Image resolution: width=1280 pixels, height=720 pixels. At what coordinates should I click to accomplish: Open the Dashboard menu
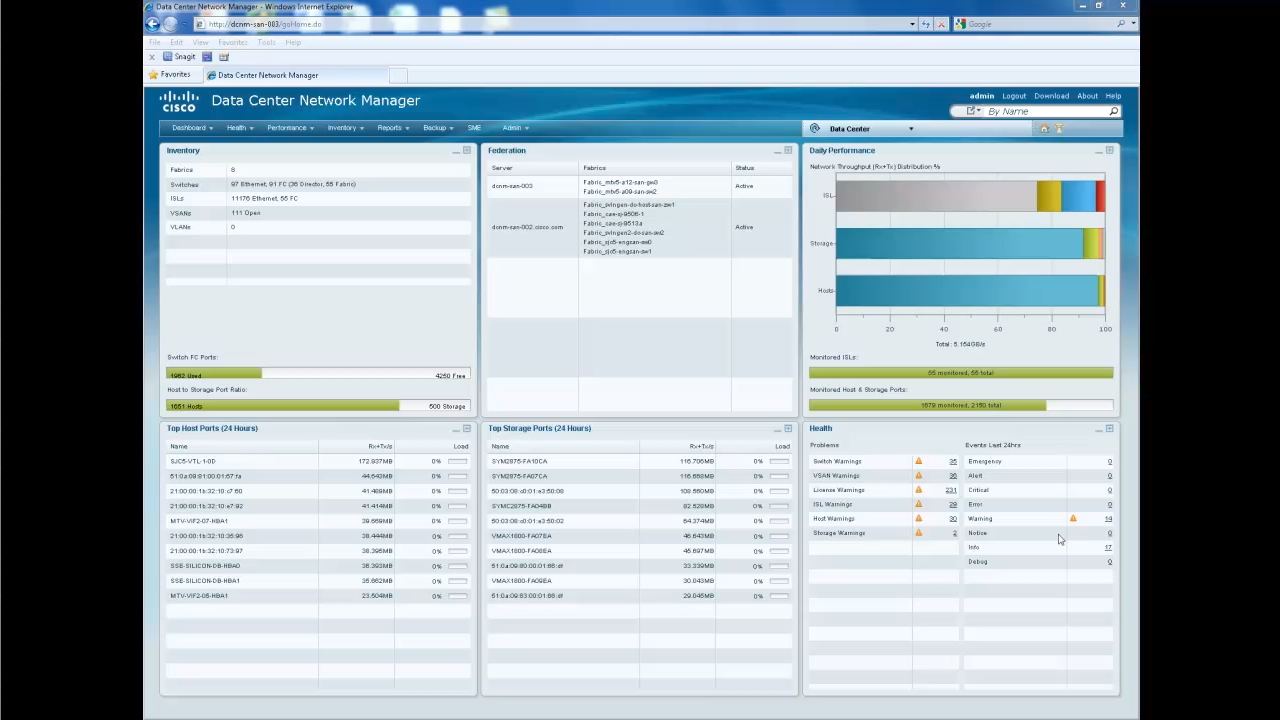point(192,128)
